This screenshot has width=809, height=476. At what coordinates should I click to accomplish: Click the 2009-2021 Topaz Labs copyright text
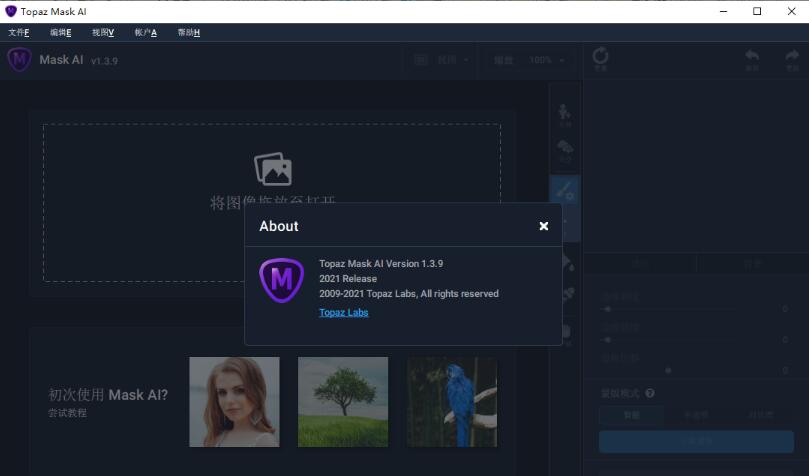click(409, 293)
